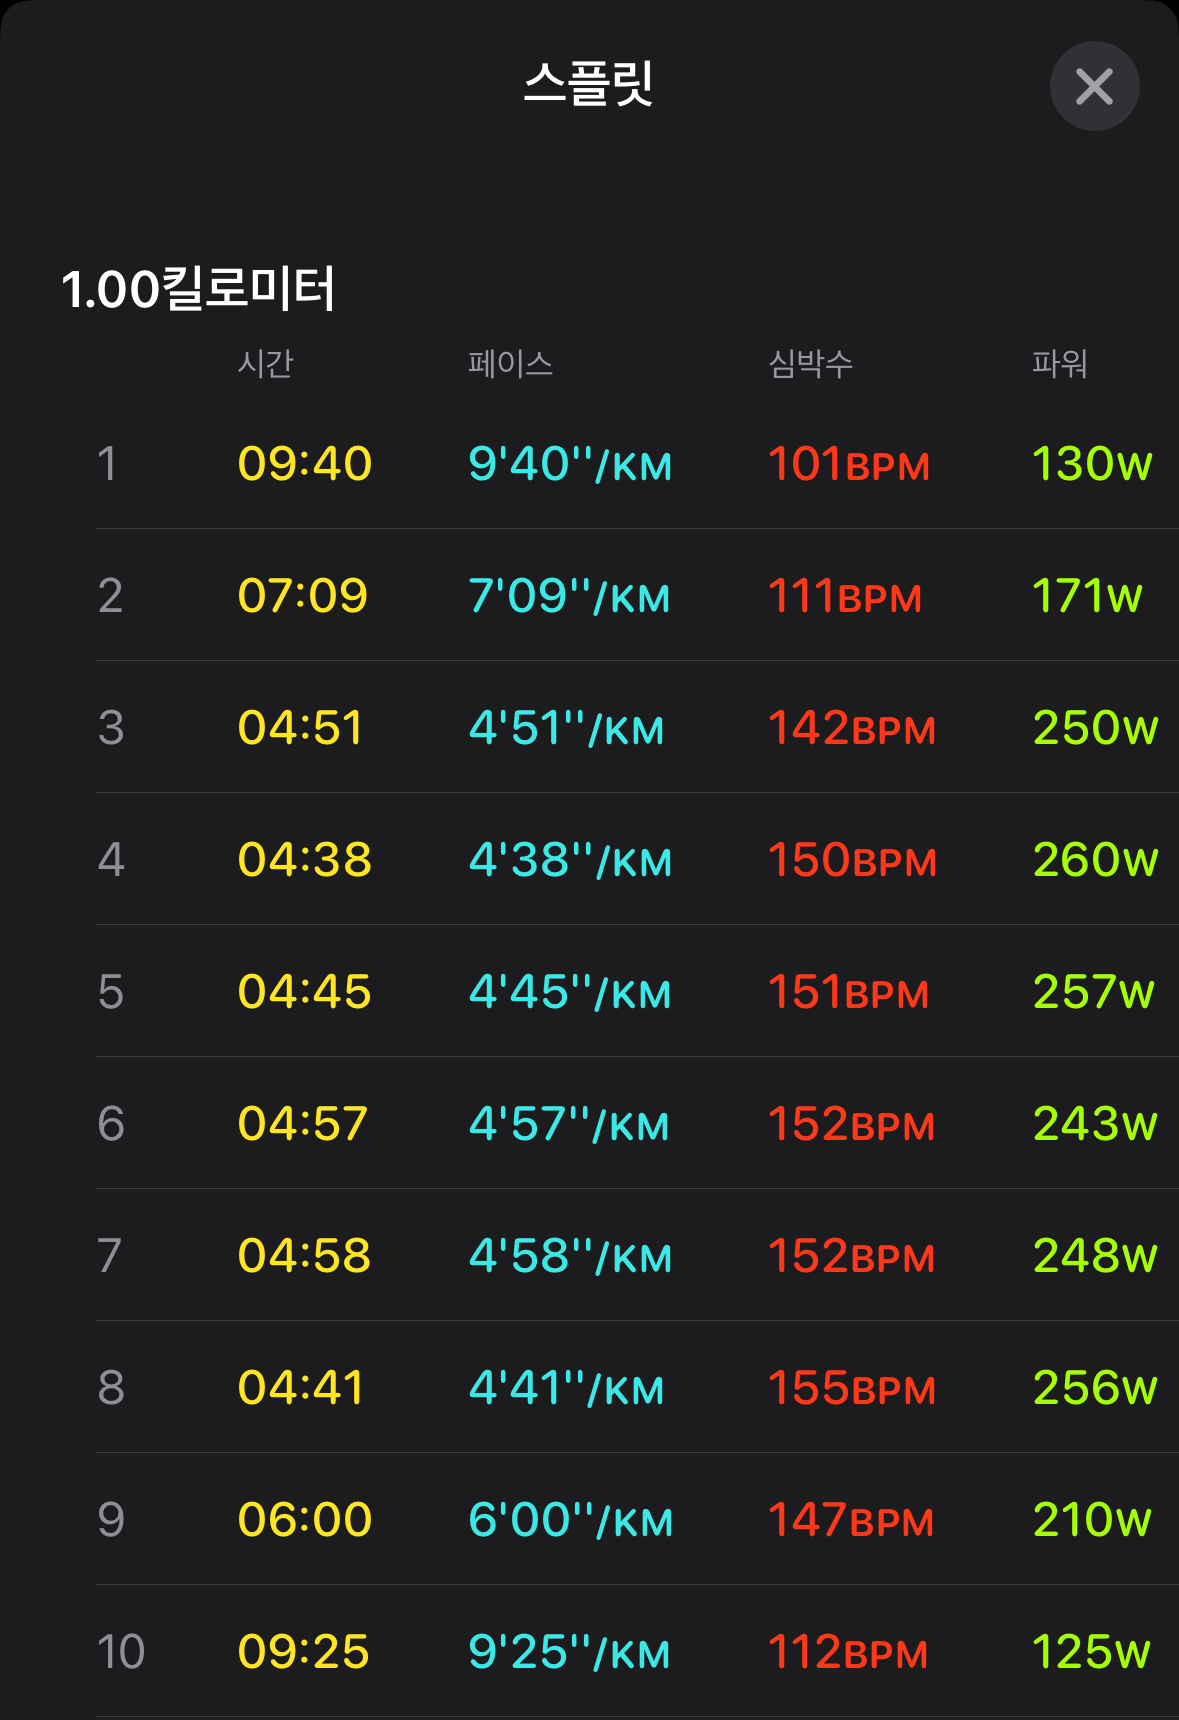The height and width of the screenshot is (1720, 1179).
Task: Select pace 4'57''/KM
Action: pyautogui.click(x=569, y=1124)
